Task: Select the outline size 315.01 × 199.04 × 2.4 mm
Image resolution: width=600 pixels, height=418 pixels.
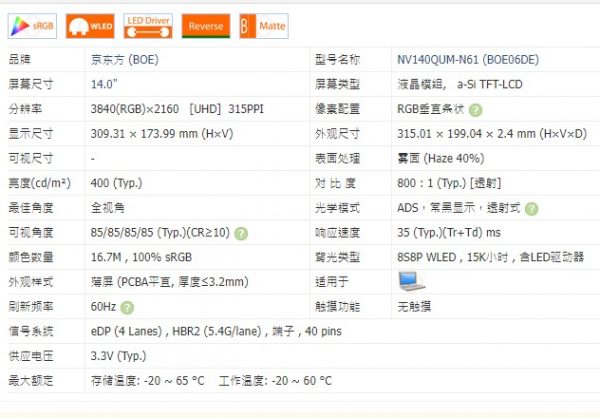Action: 492,134
